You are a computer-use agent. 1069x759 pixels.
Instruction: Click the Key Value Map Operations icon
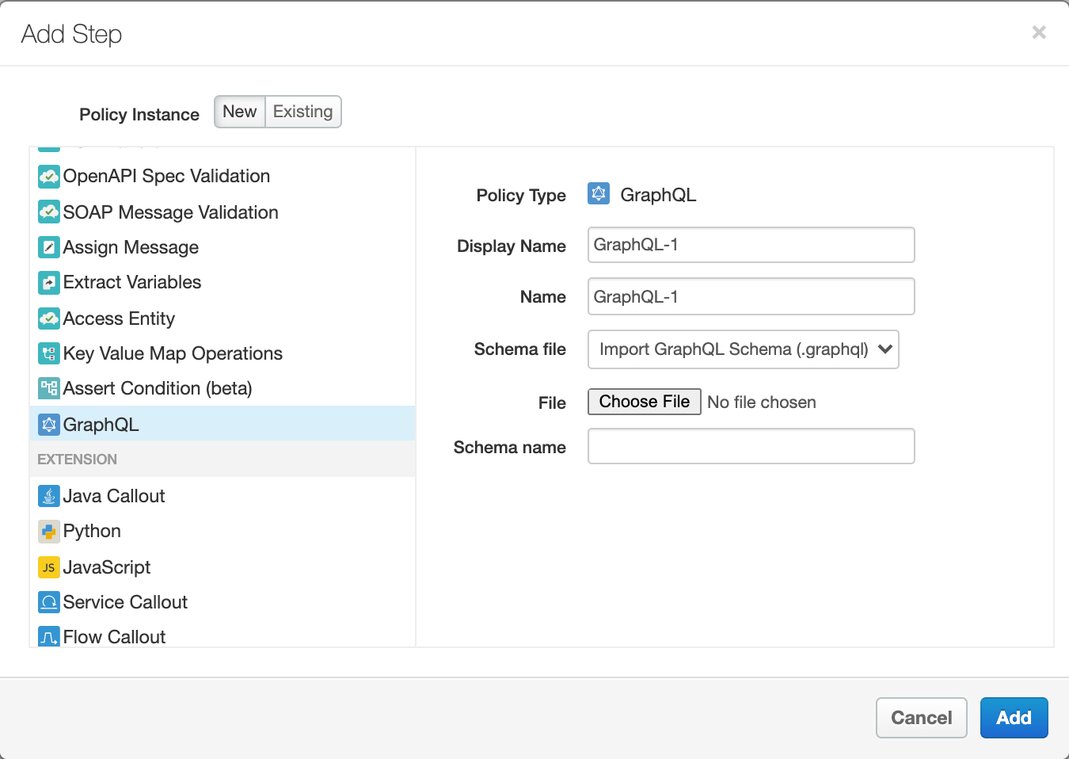48,353
